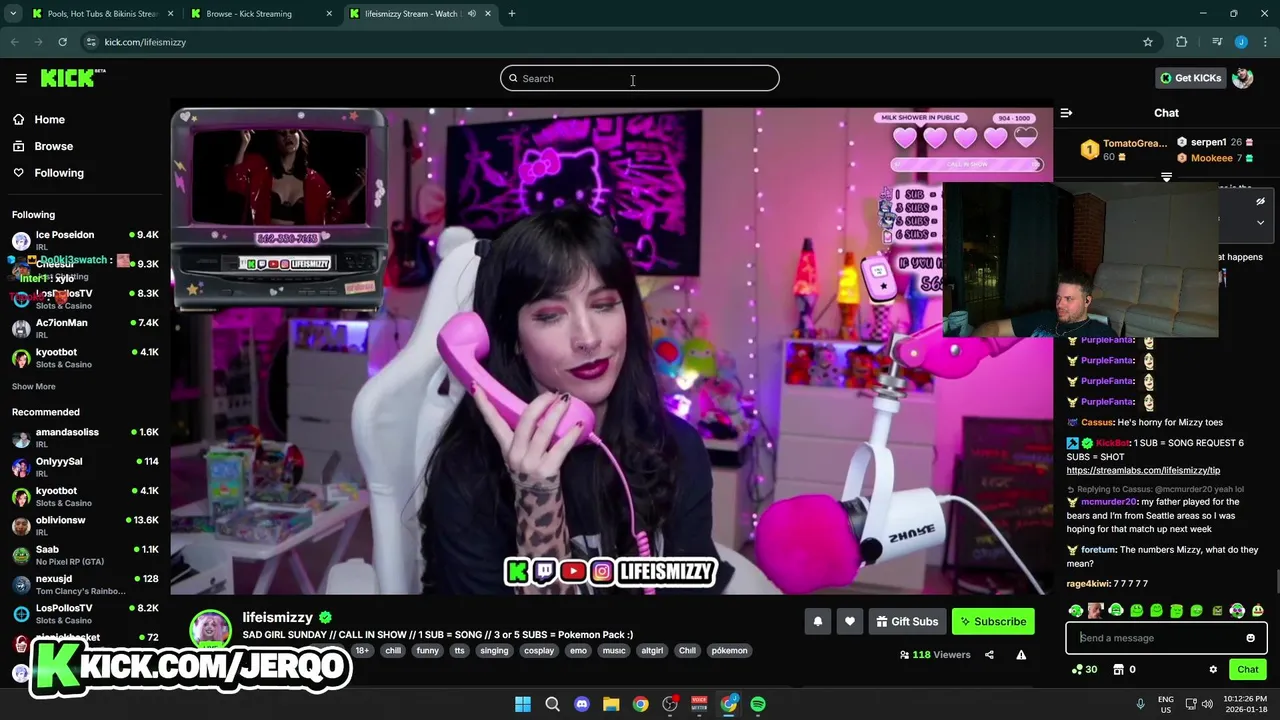1280x720 pixels.
Task: Open the channel shop icon
Action: coord(1119,670)
